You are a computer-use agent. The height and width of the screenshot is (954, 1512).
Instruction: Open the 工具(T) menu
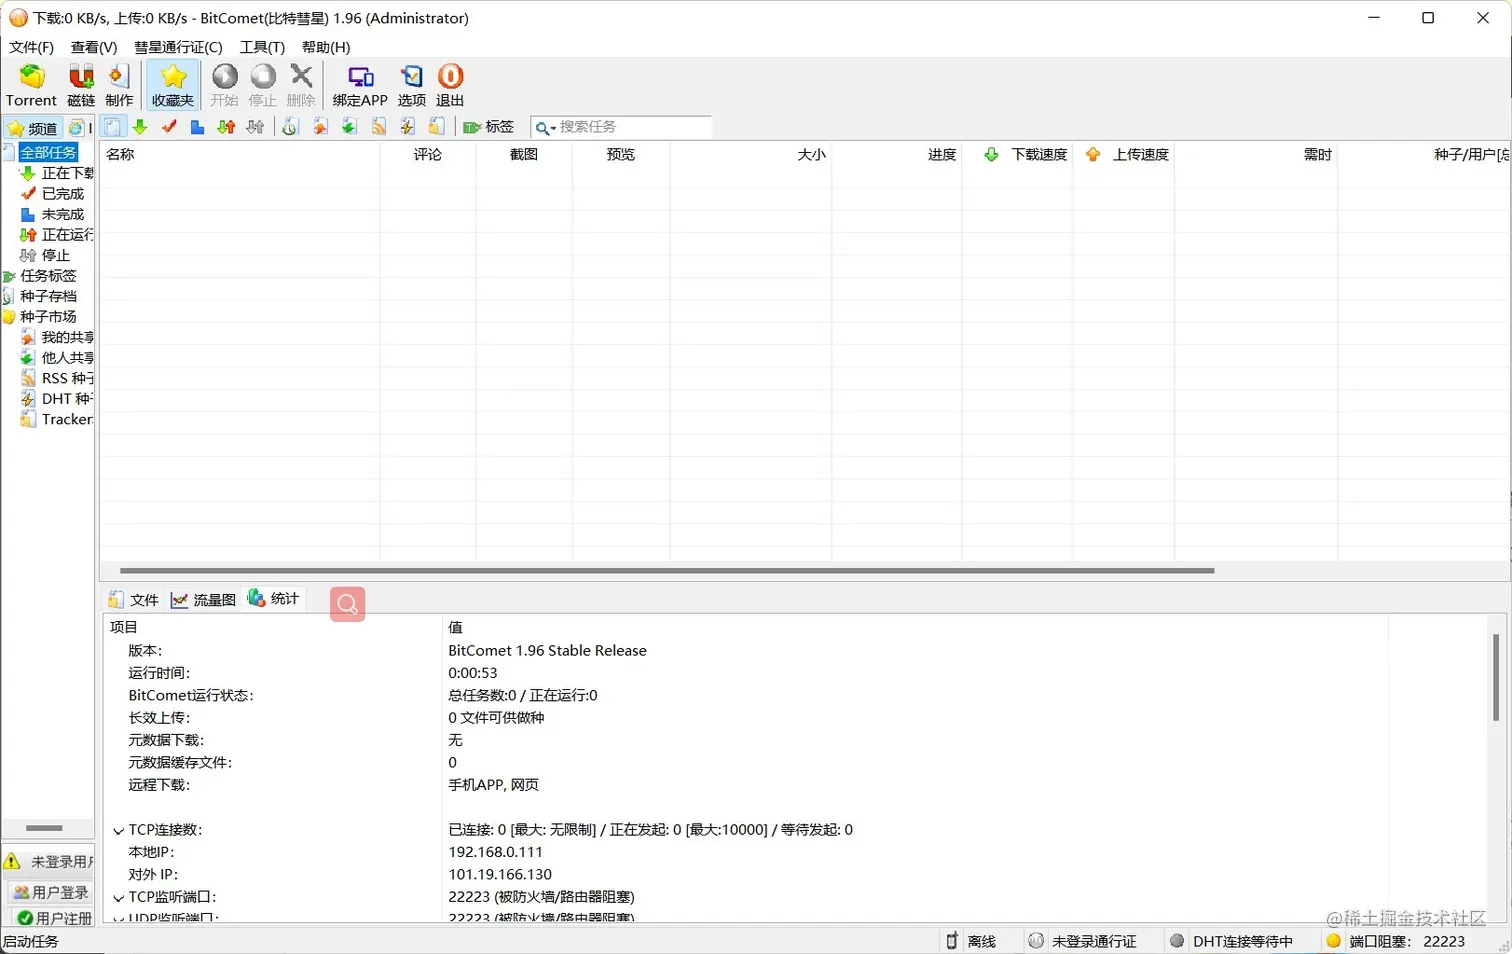(x=262, y=47)
